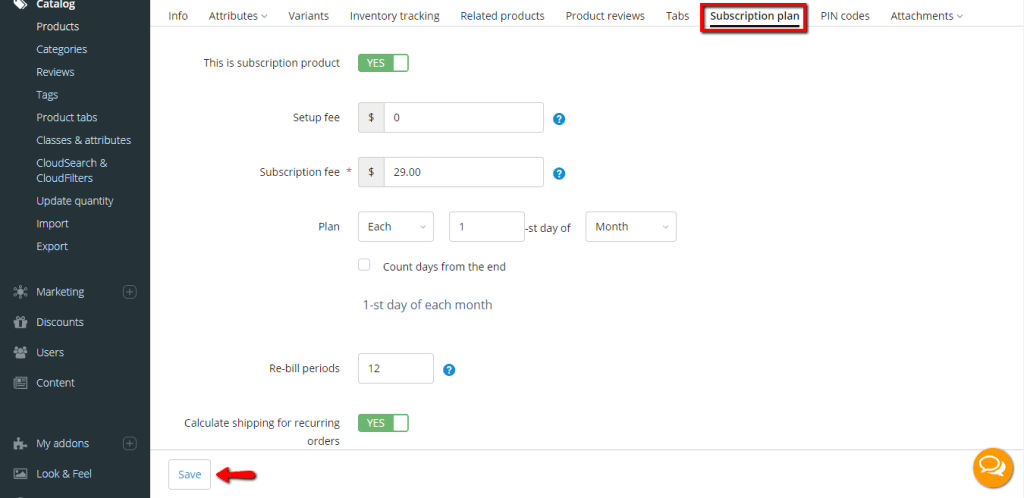
Task: Check 'Count days from the end' box
Action: [x=364, y=264]
